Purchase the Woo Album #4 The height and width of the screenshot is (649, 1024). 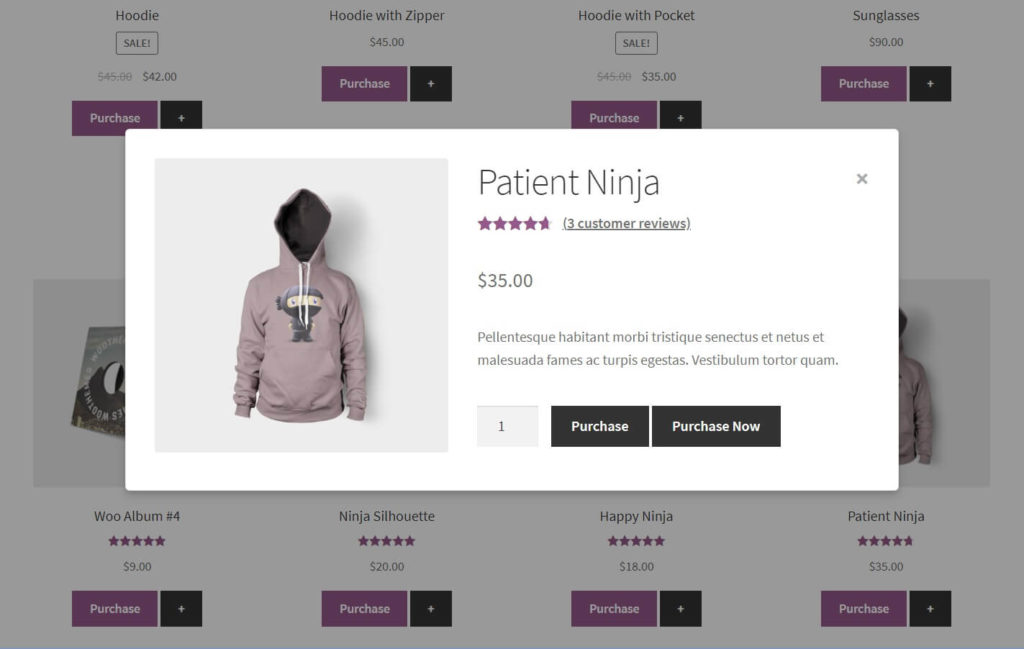coord(115,608)
